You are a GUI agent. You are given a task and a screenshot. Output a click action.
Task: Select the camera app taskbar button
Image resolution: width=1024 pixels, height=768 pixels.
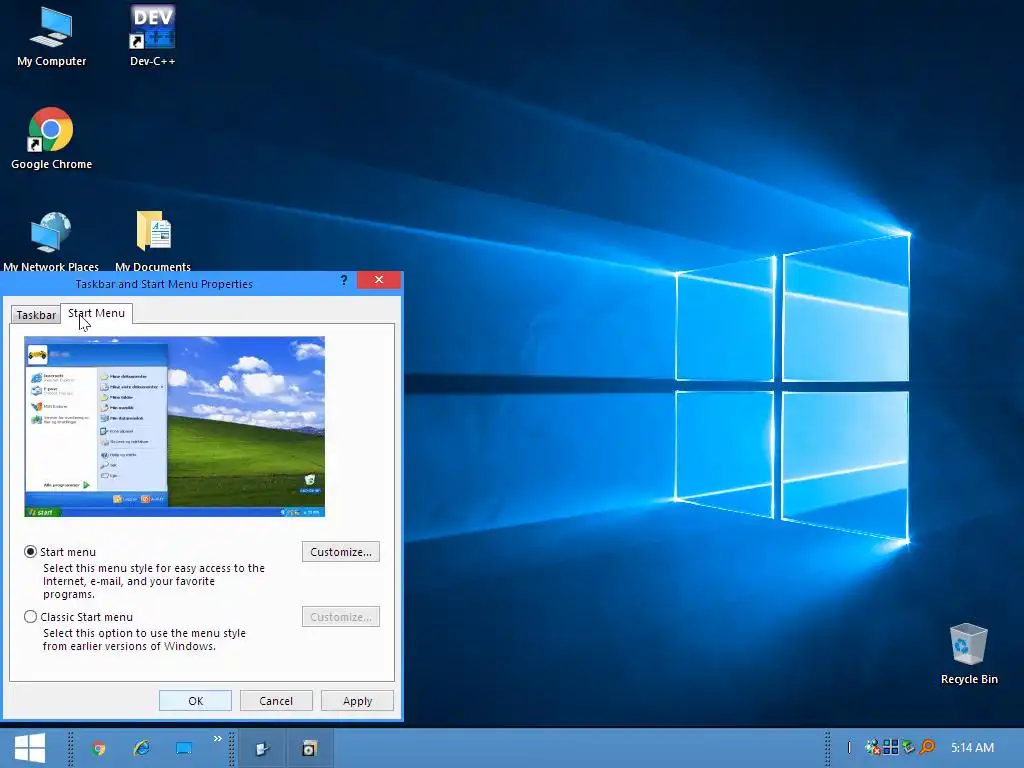coord(310,748)
